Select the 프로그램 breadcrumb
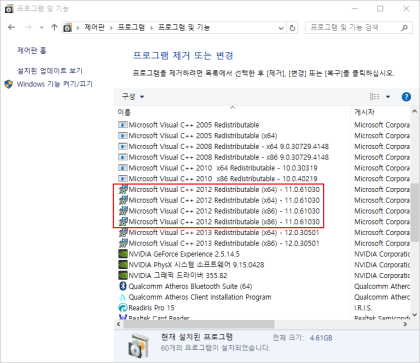The image size is (420, 363). pyautogui.click(x=131, y=27)
